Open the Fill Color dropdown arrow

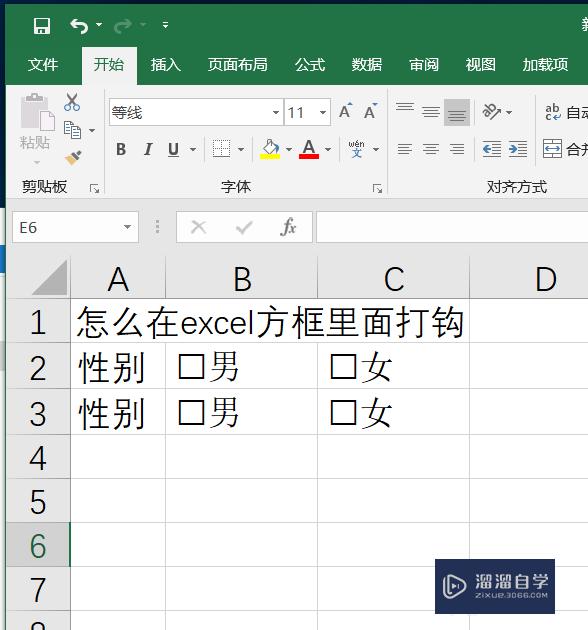coord(289,149)
